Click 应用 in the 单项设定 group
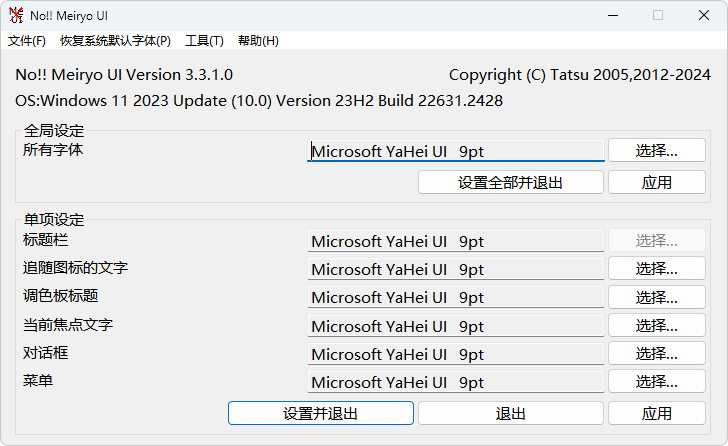This screenshot has height=446, width=728. coord(656,413)
